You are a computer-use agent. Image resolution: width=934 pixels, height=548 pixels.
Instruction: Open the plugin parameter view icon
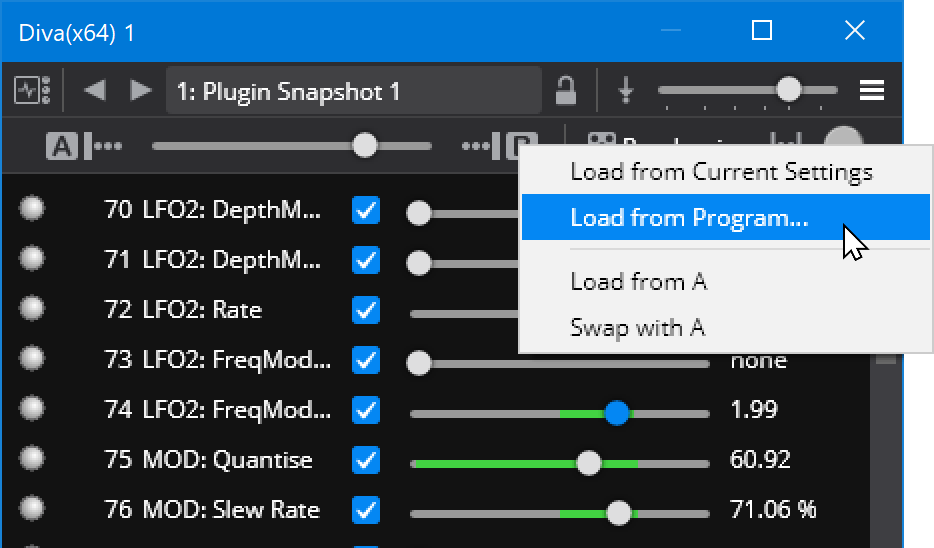coord(32,91)
